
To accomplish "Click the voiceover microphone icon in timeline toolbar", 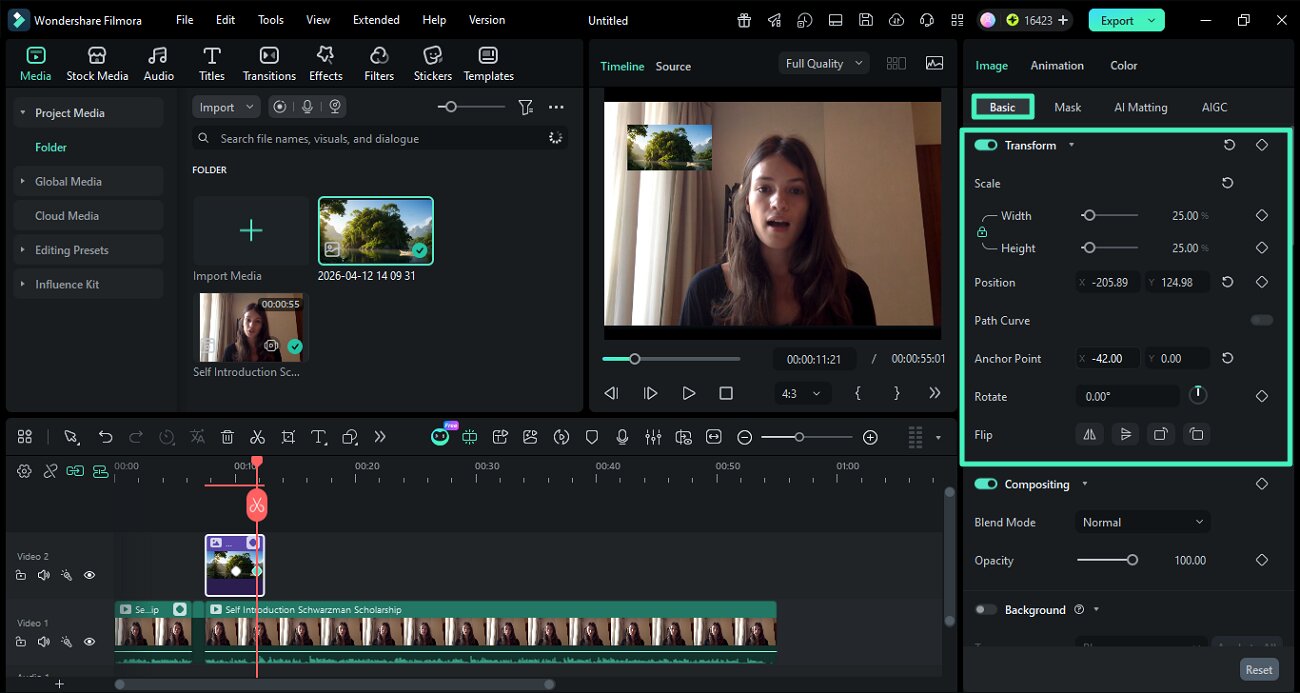I will [x=622, y=437].
